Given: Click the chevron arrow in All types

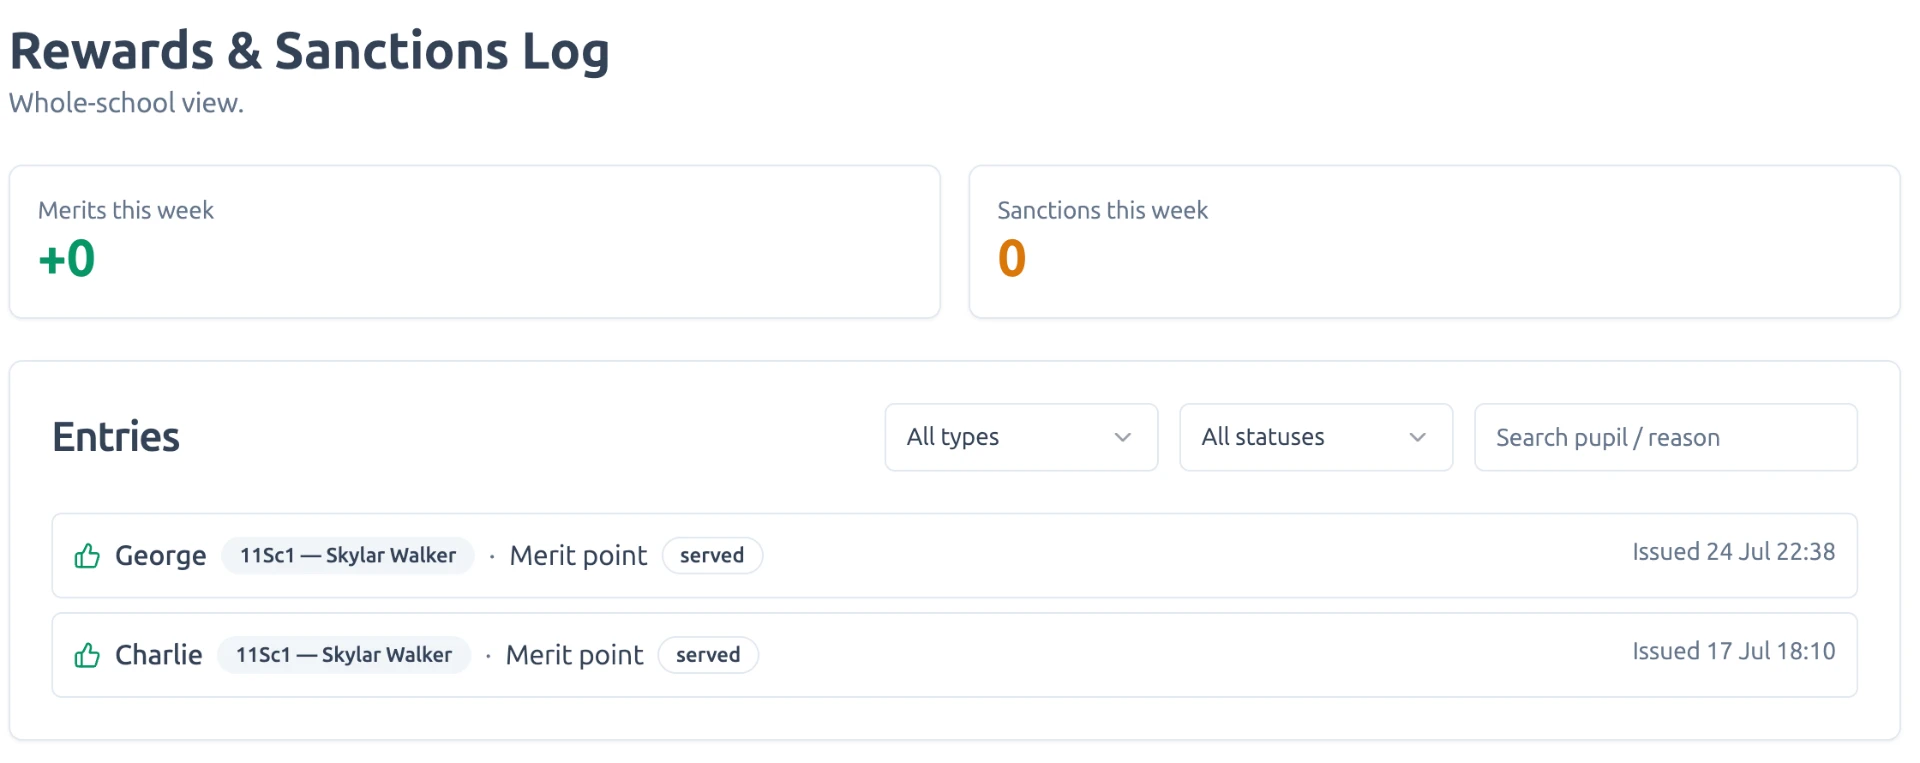Looking at the screenshot, I should coord(1123,437).
